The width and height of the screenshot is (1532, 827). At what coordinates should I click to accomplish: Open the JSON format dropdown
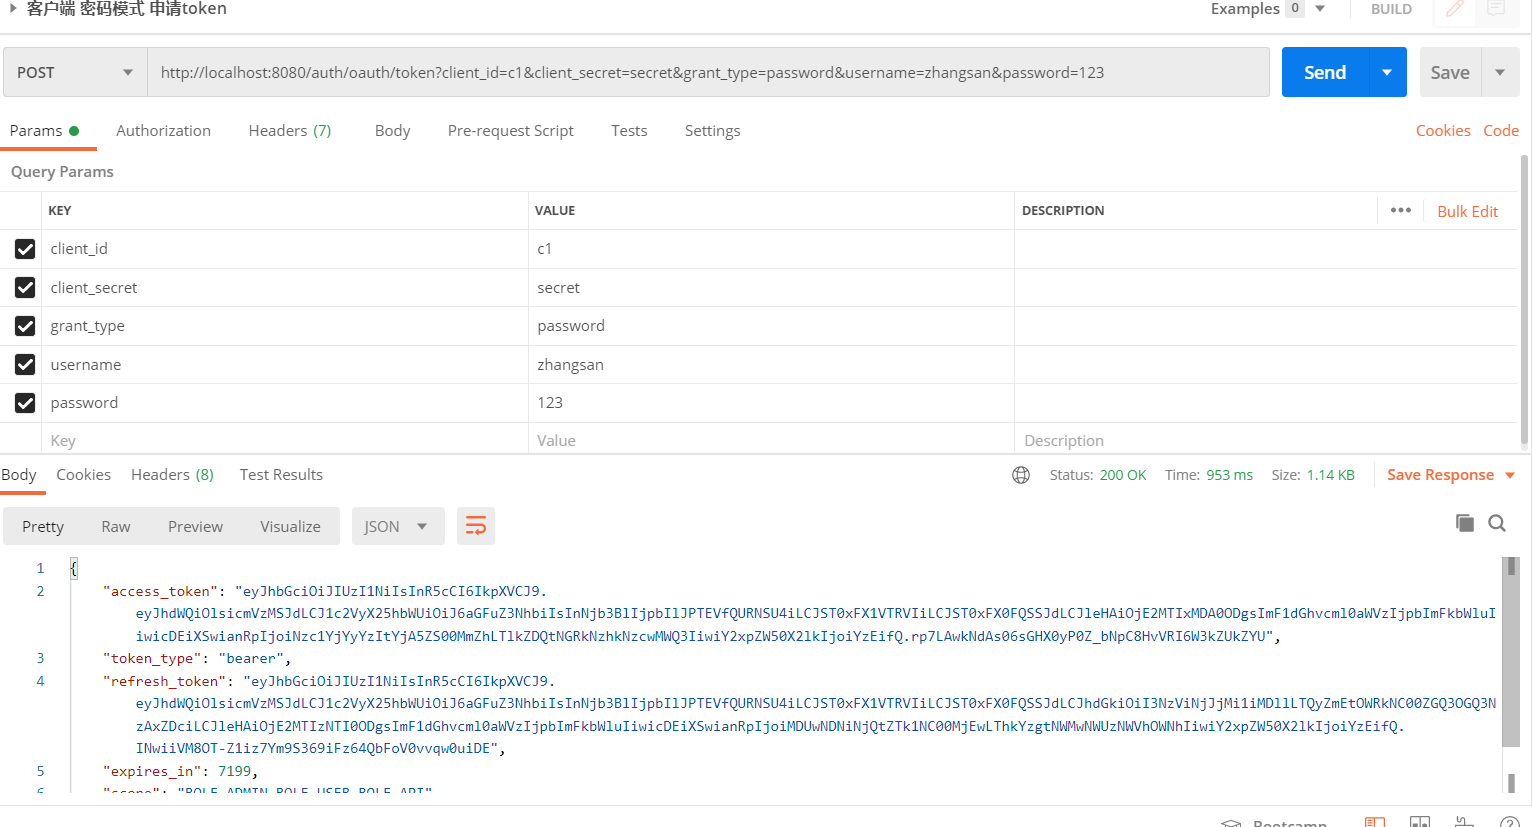point(396,526)
